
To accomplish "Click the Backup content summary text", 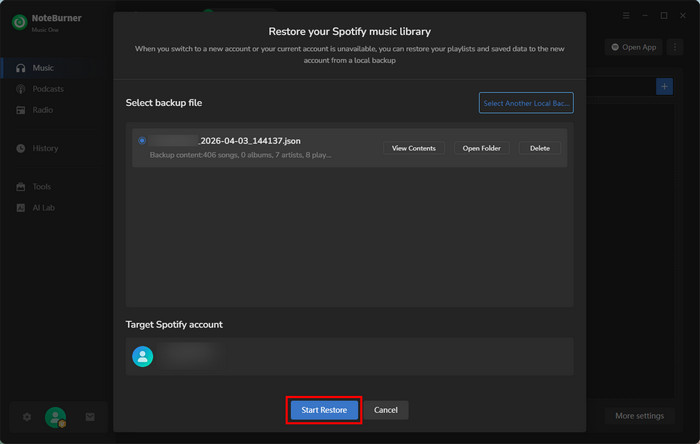I will click(x=240, y=155).
